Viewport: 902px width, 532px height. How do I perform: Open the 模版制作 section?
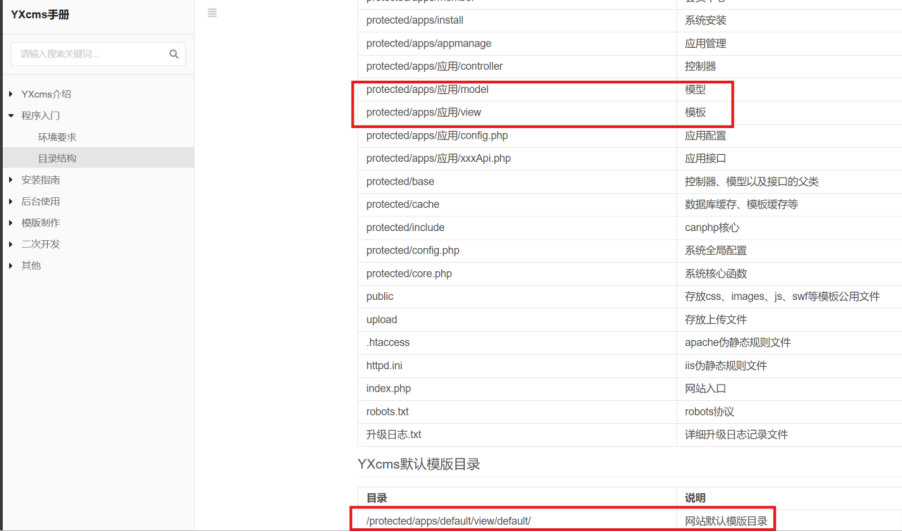tap(40, 223)
